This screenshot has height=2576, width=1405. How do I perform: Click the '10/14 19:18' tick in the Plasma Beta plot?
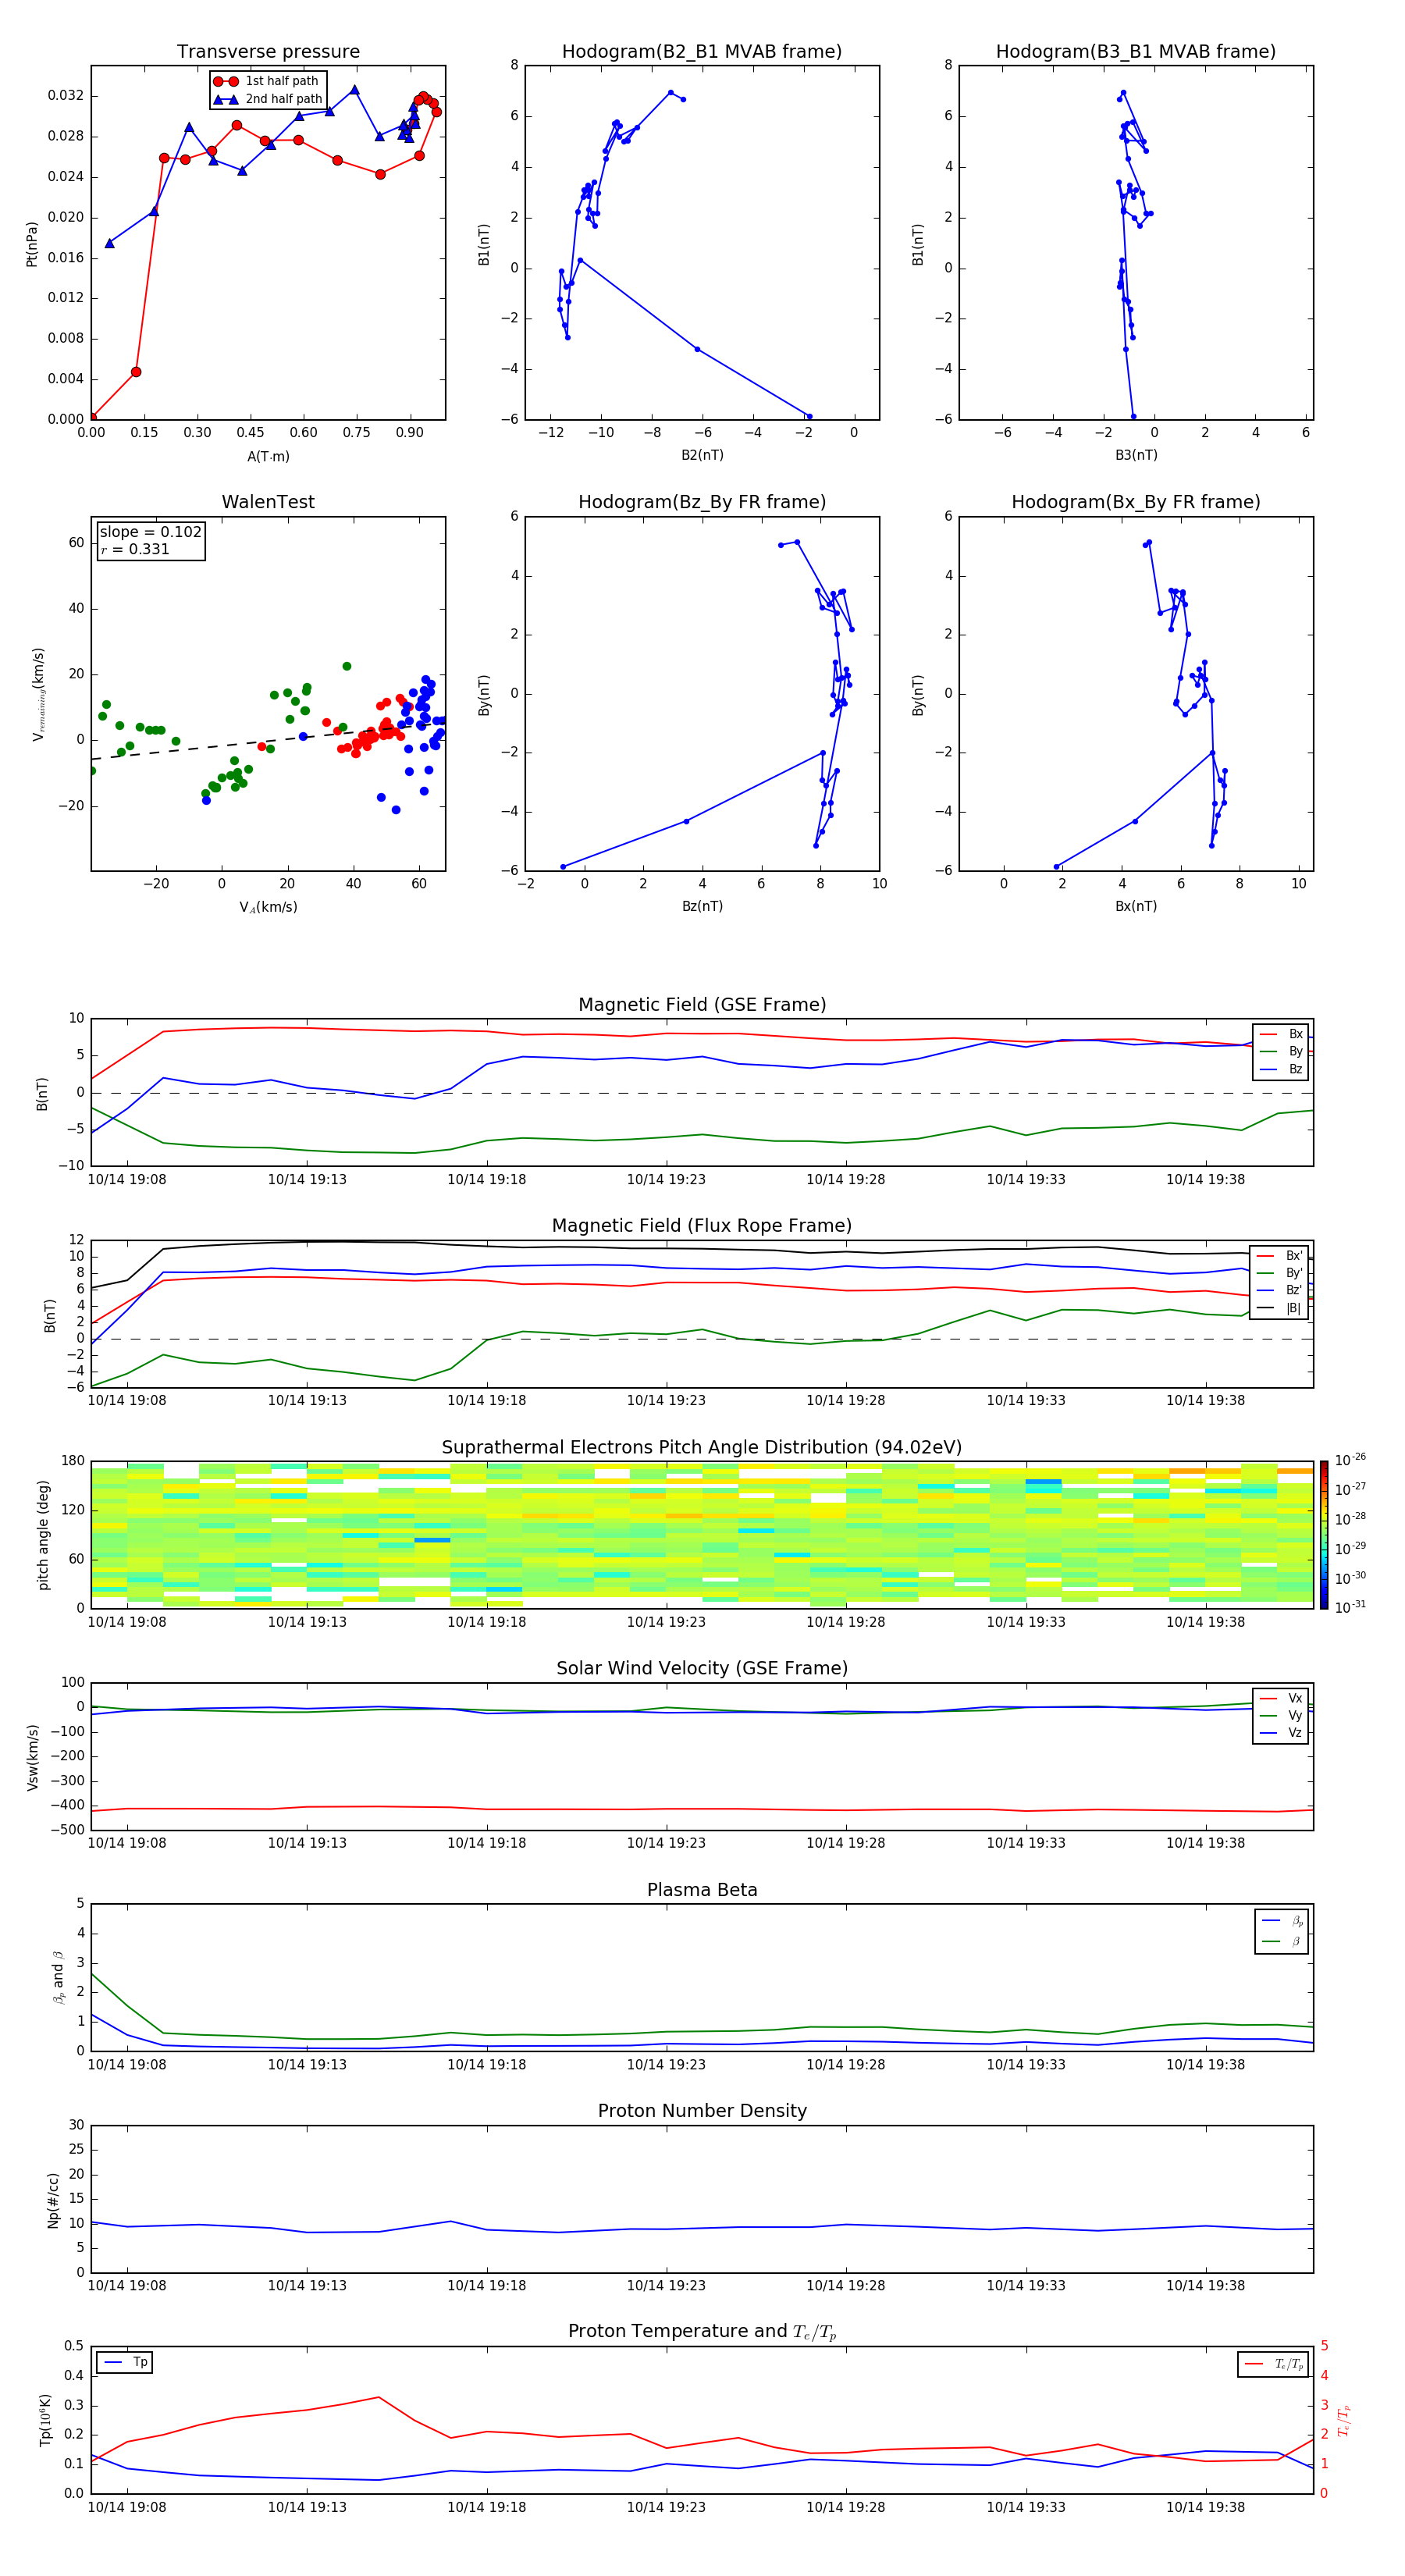click(486, 2064)
